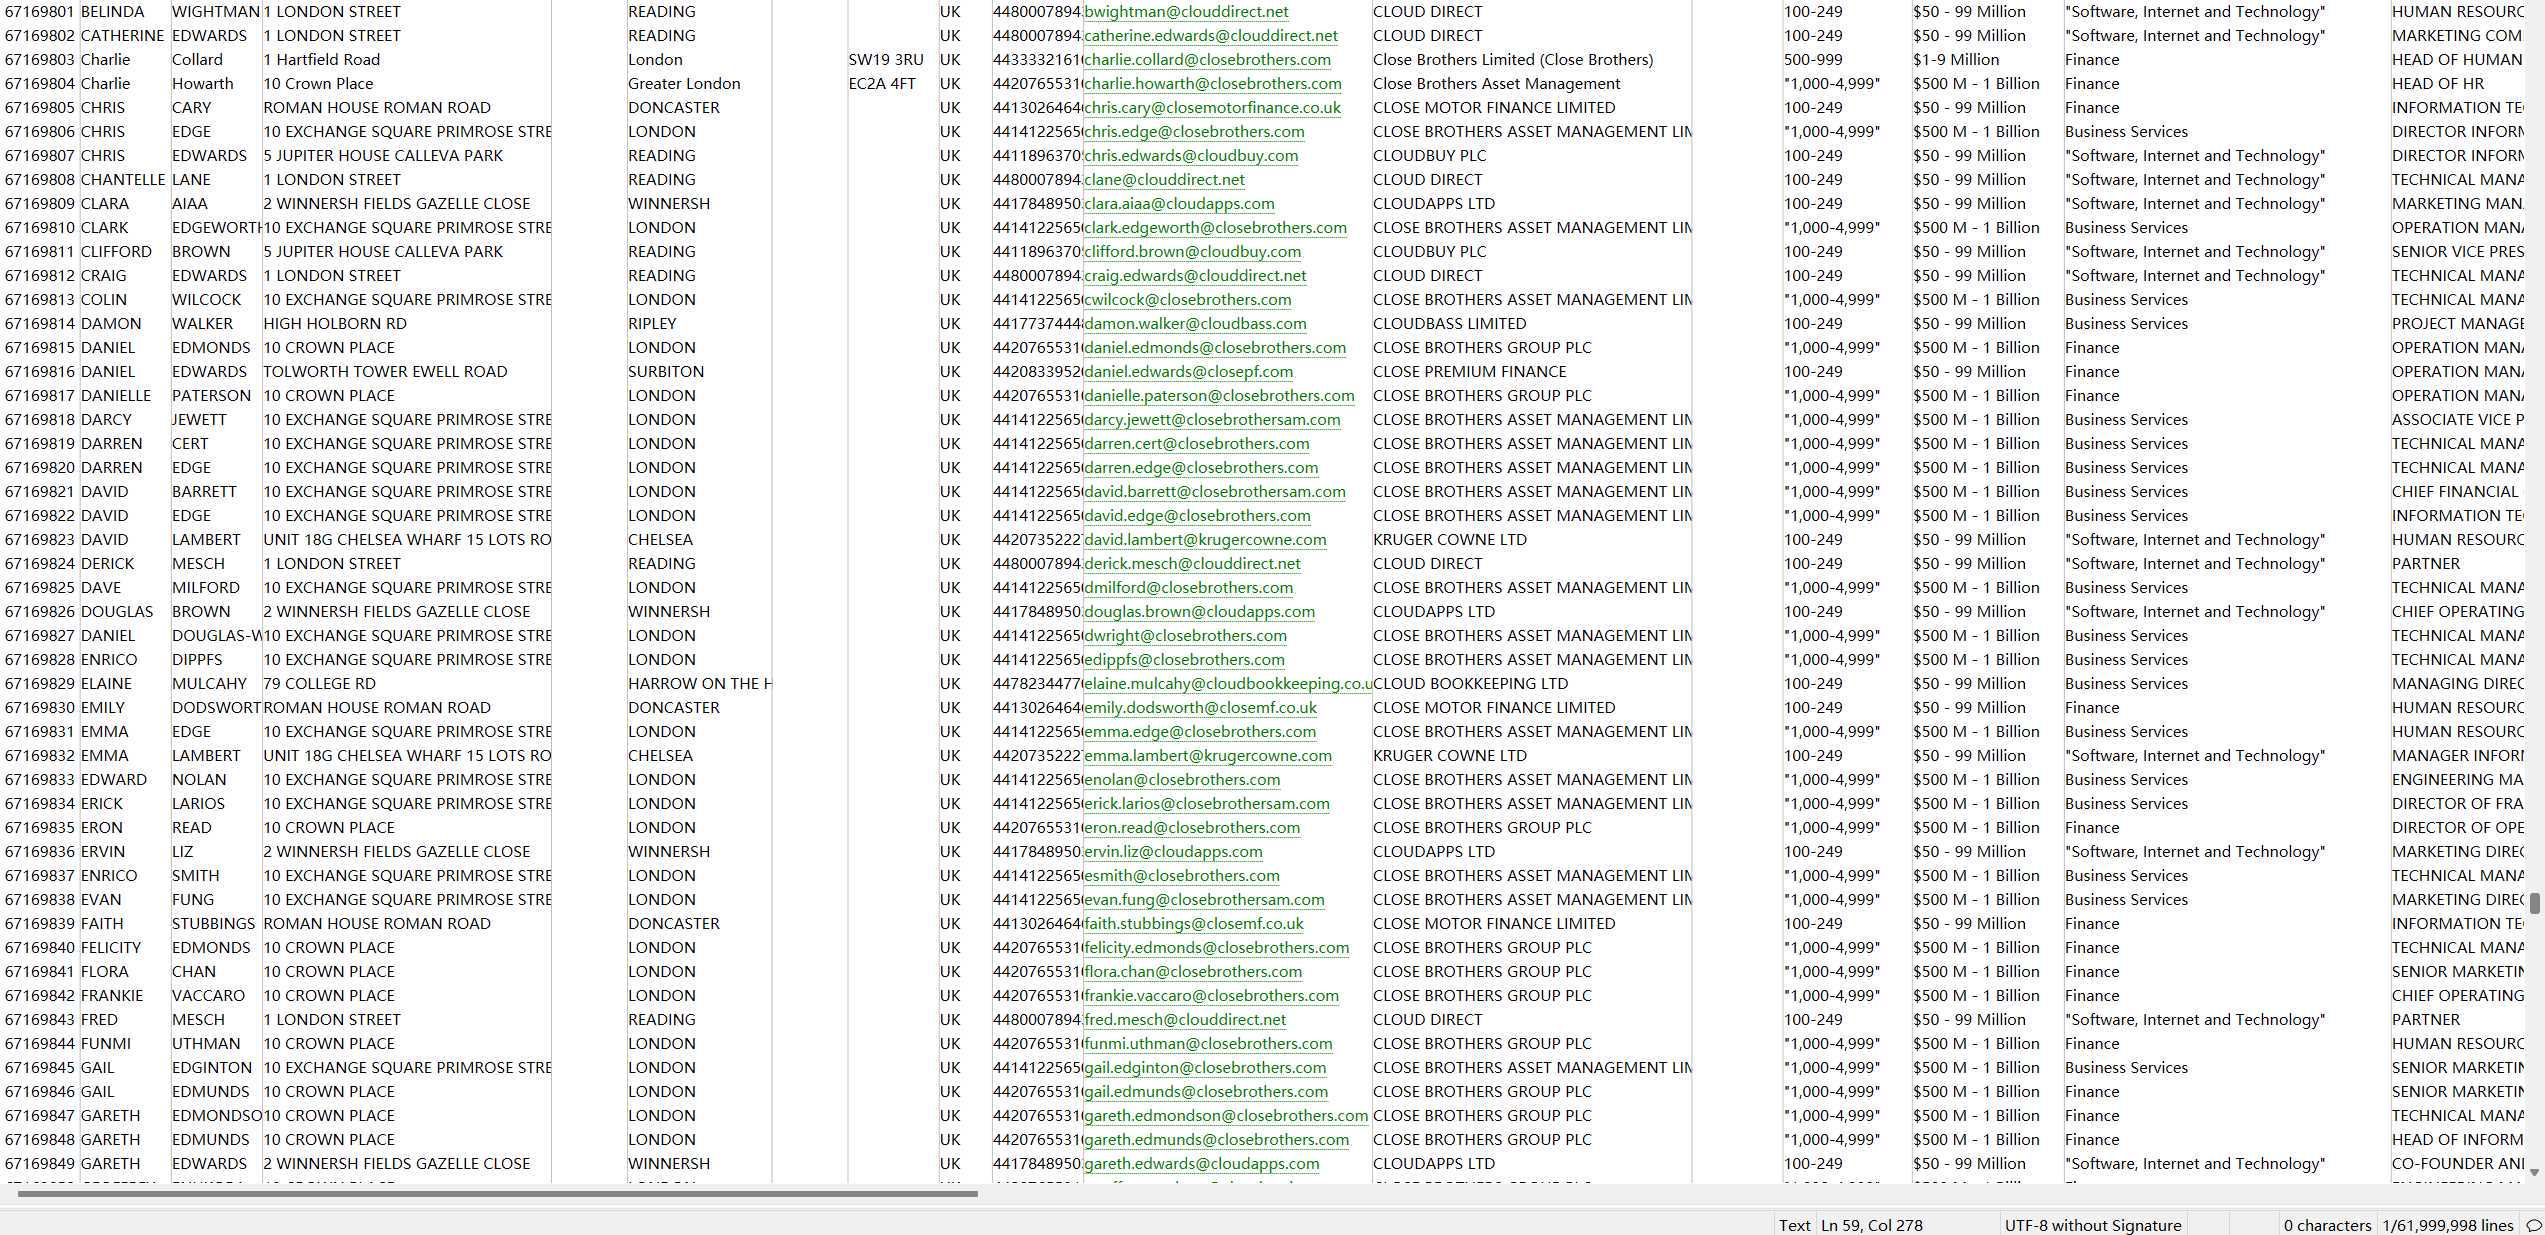Screen dimensions: 2545x1235
Task: Select the employee-size cell 500-999
Action: [x=1813, y=60]
